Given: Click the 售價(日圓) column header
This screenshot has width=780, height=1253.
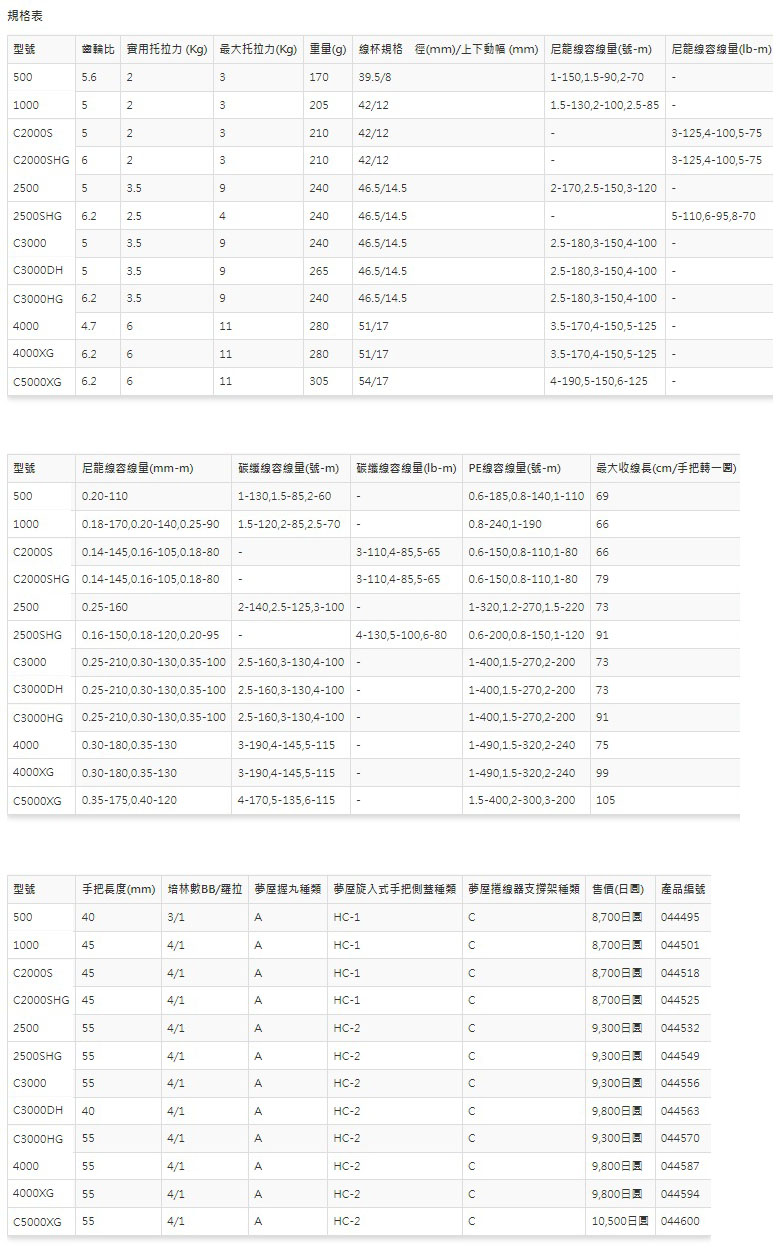Looking at the screenshot, I should (x=618, y=888).
